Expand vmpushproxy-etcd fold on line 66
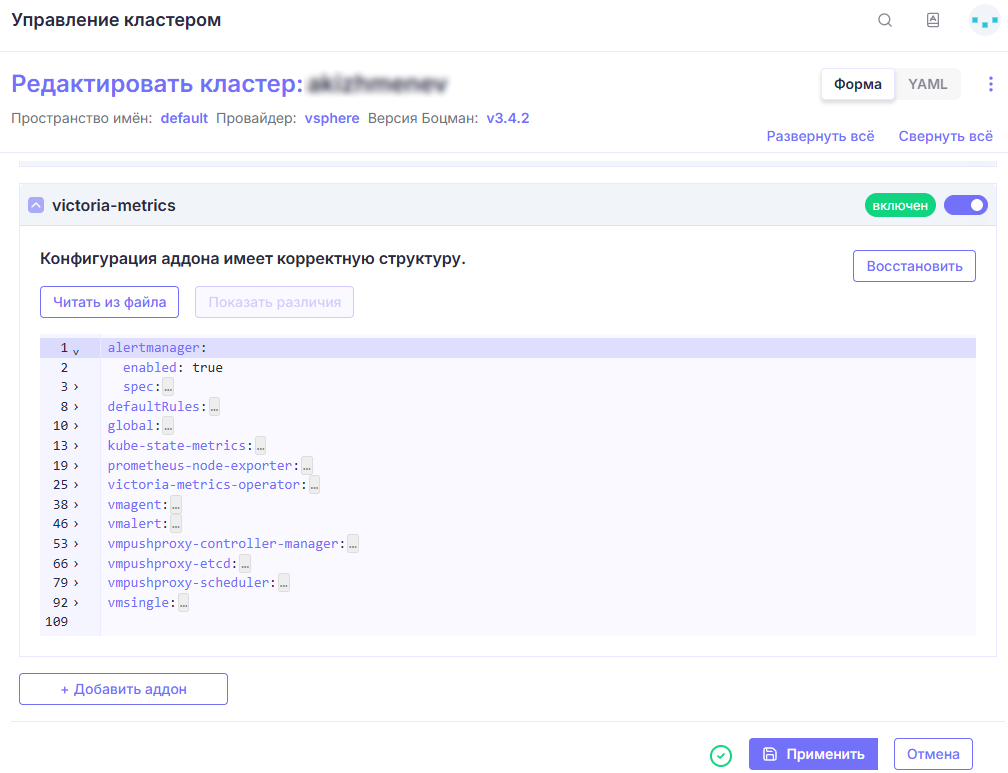 [76, 564]
